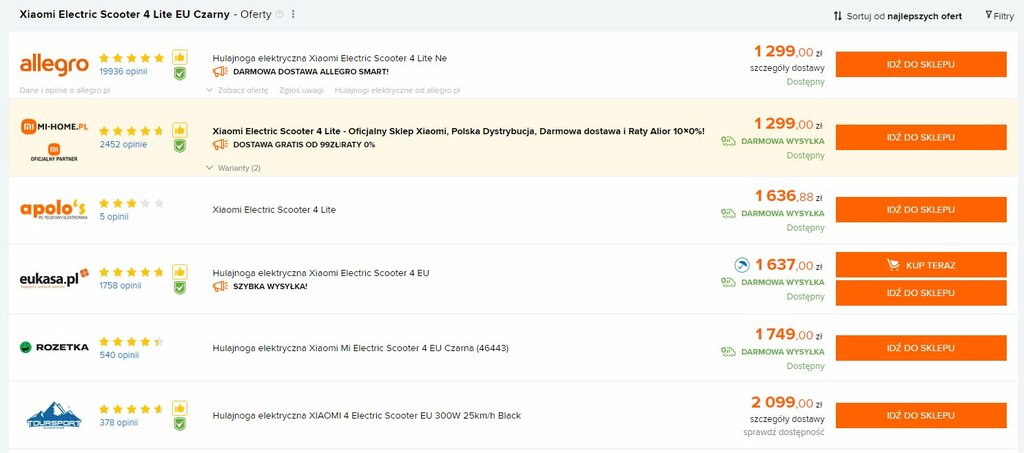
Task: Click the Zgłoś uwagi link
Action: pyautogui.click(x=301, y=90)
